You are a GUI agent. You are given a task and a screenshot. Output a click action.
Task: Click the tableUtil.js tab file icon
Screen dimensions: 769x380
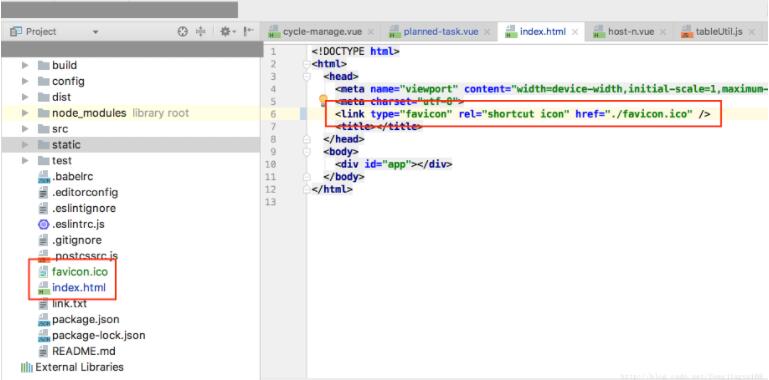coord(687,32)
